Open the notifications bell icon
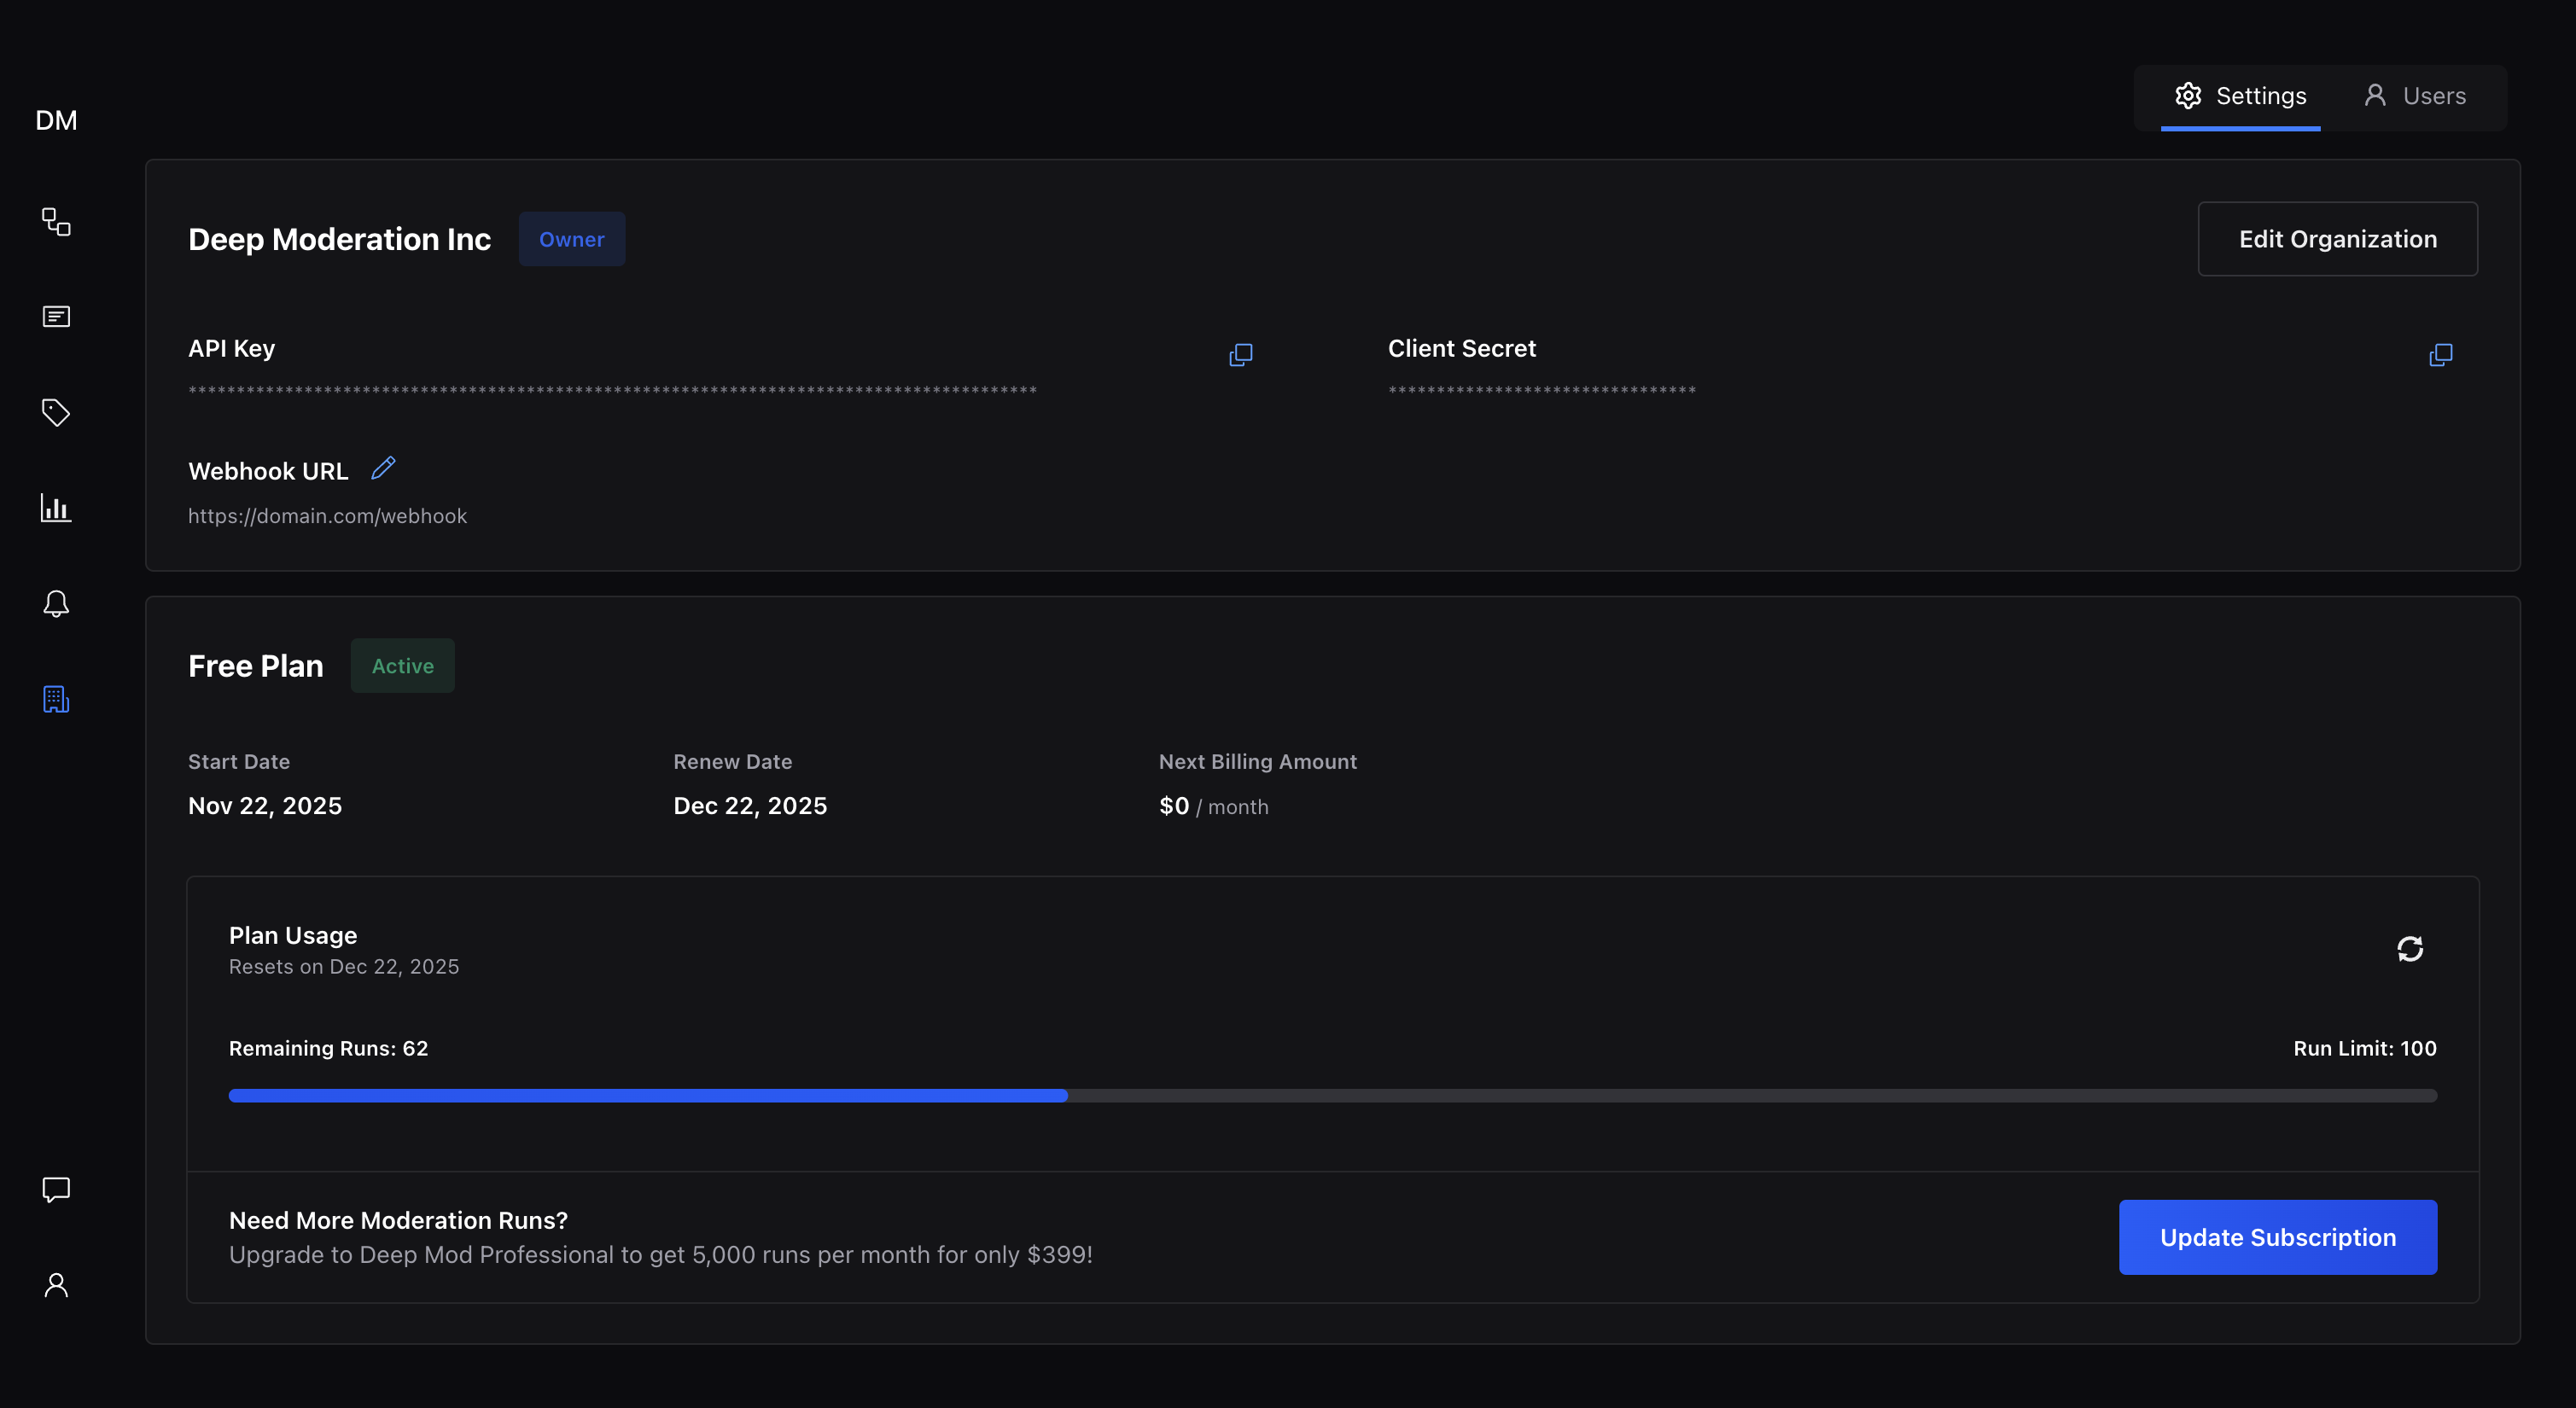This screenshot has height=1408, width=2576. (56, 604)
